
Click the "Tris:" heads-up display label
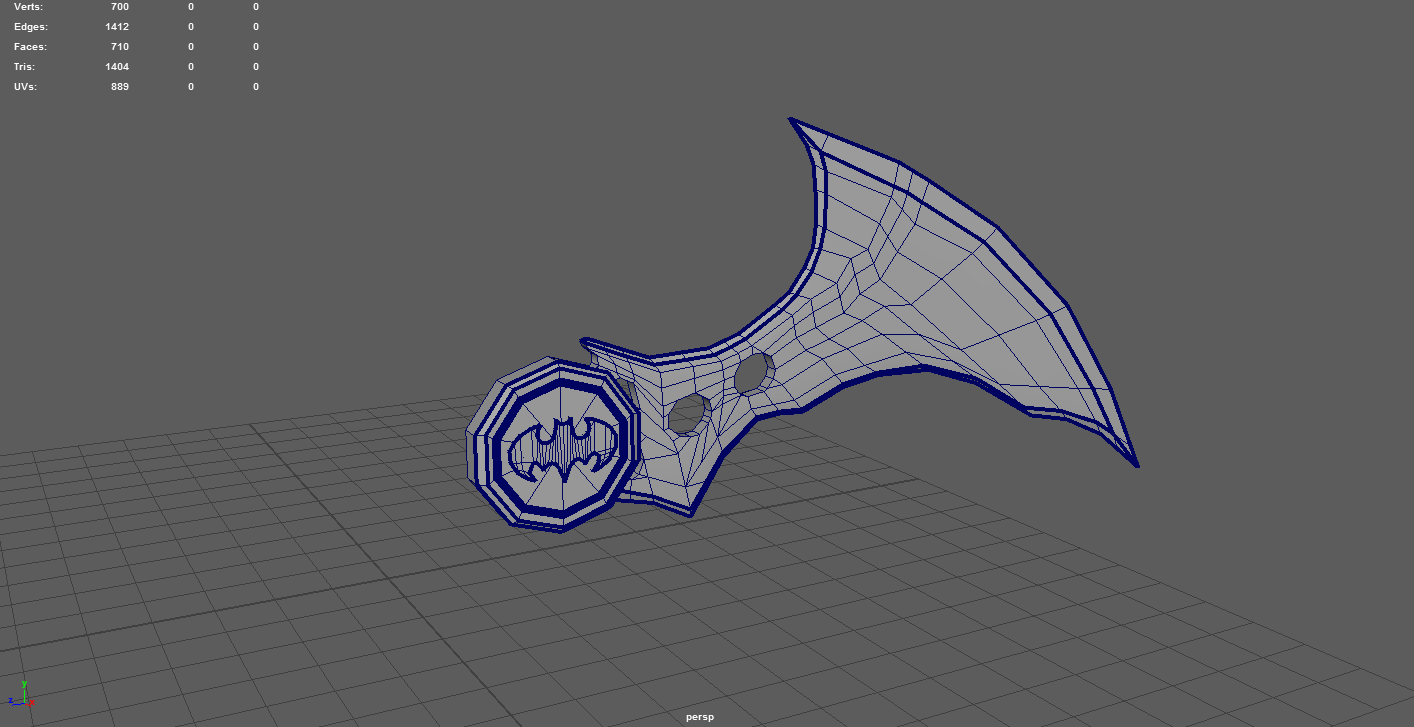(x=25, y=67)
